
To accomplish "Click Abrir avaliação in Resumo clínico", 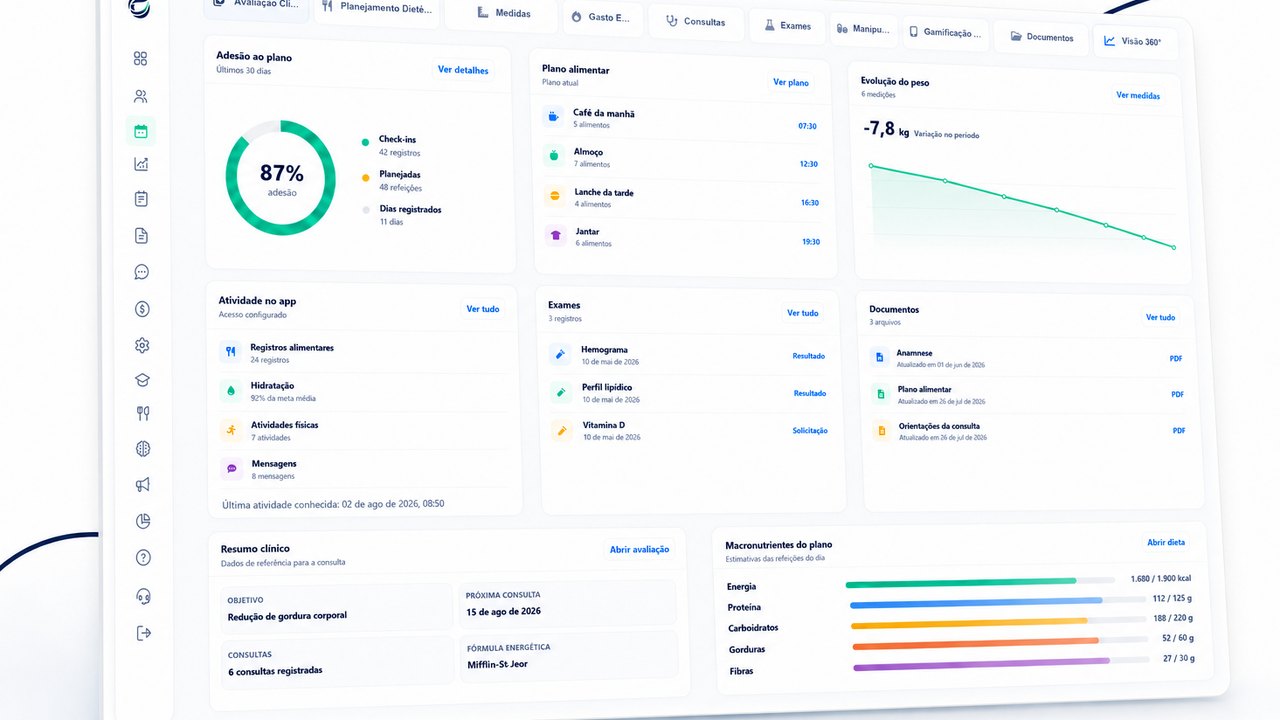I will pyautogui.click(x=639, y=550).
